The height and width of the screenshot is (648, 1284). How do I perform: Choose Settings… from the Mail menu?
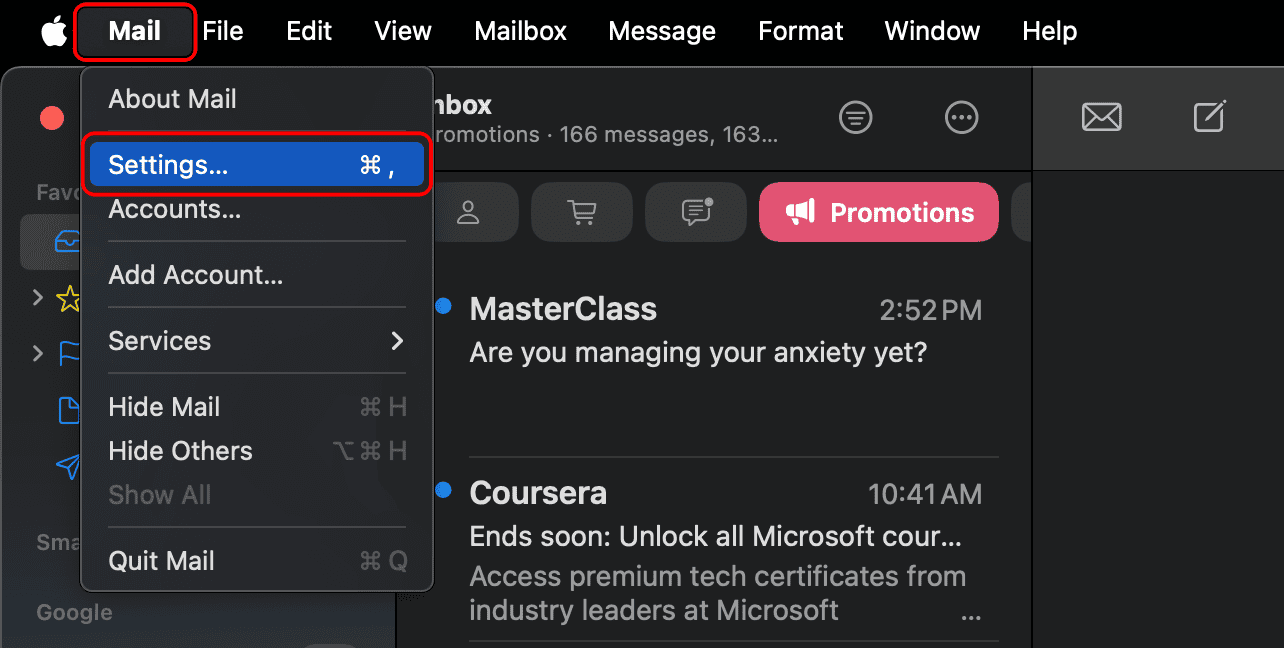257,165
